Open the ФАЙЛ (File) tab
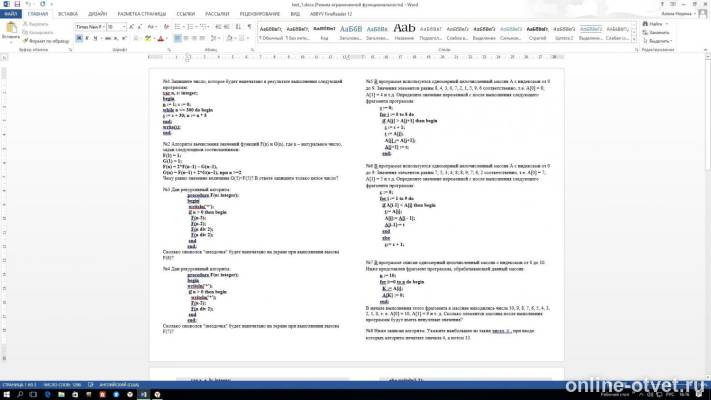Viewport: 711px width, 400px height. point(10,14)
